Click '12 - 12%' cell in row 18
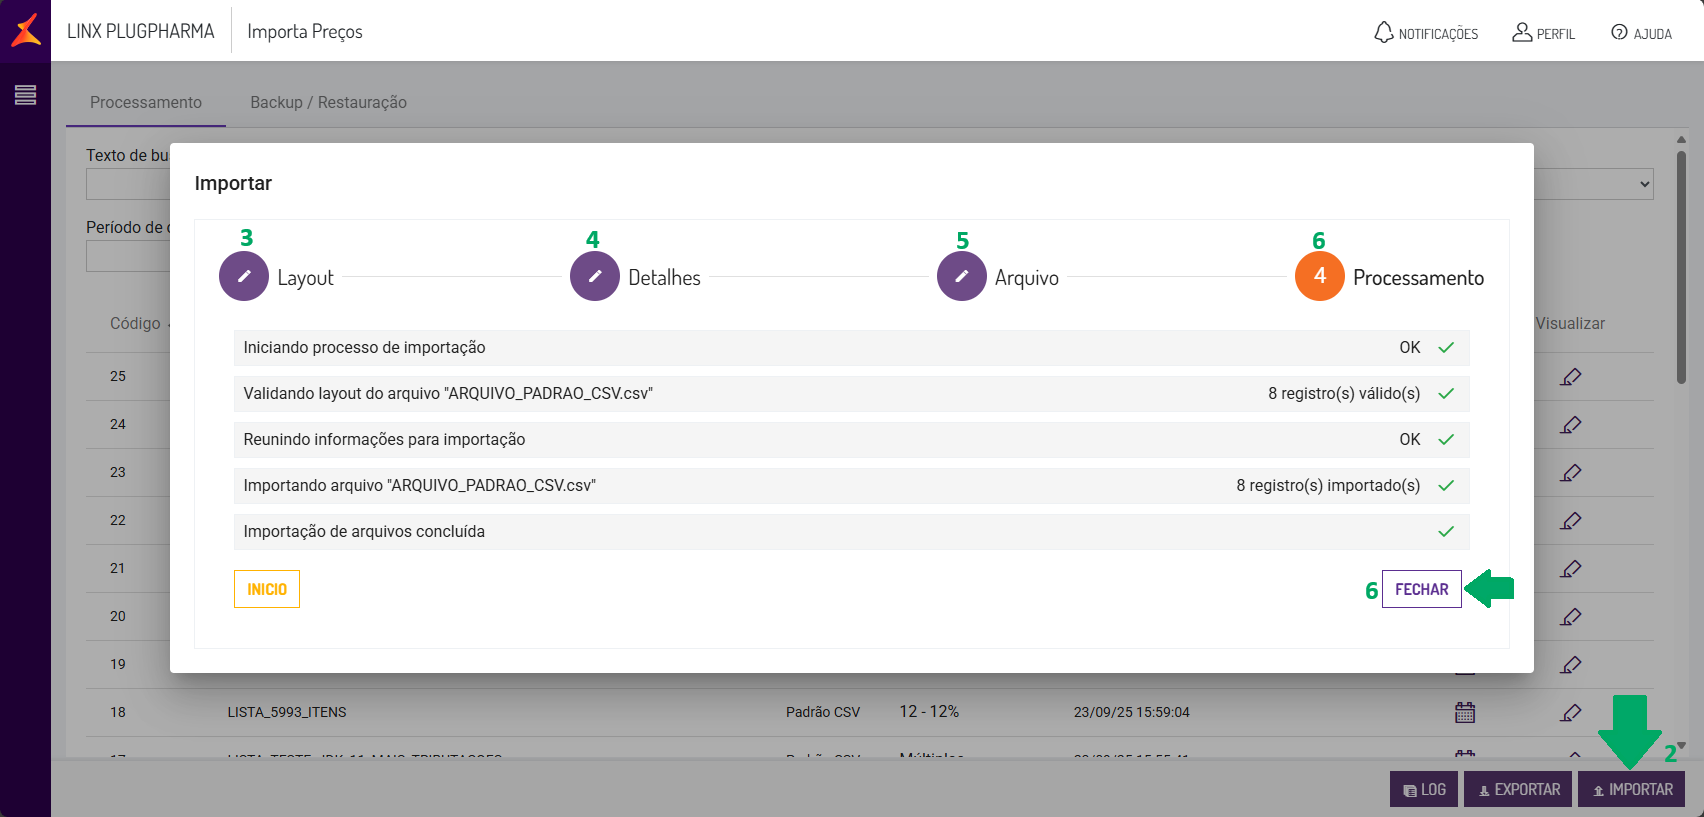Image resolution: width=1704 pixels, height=817 pixels. tap(929, 711)
